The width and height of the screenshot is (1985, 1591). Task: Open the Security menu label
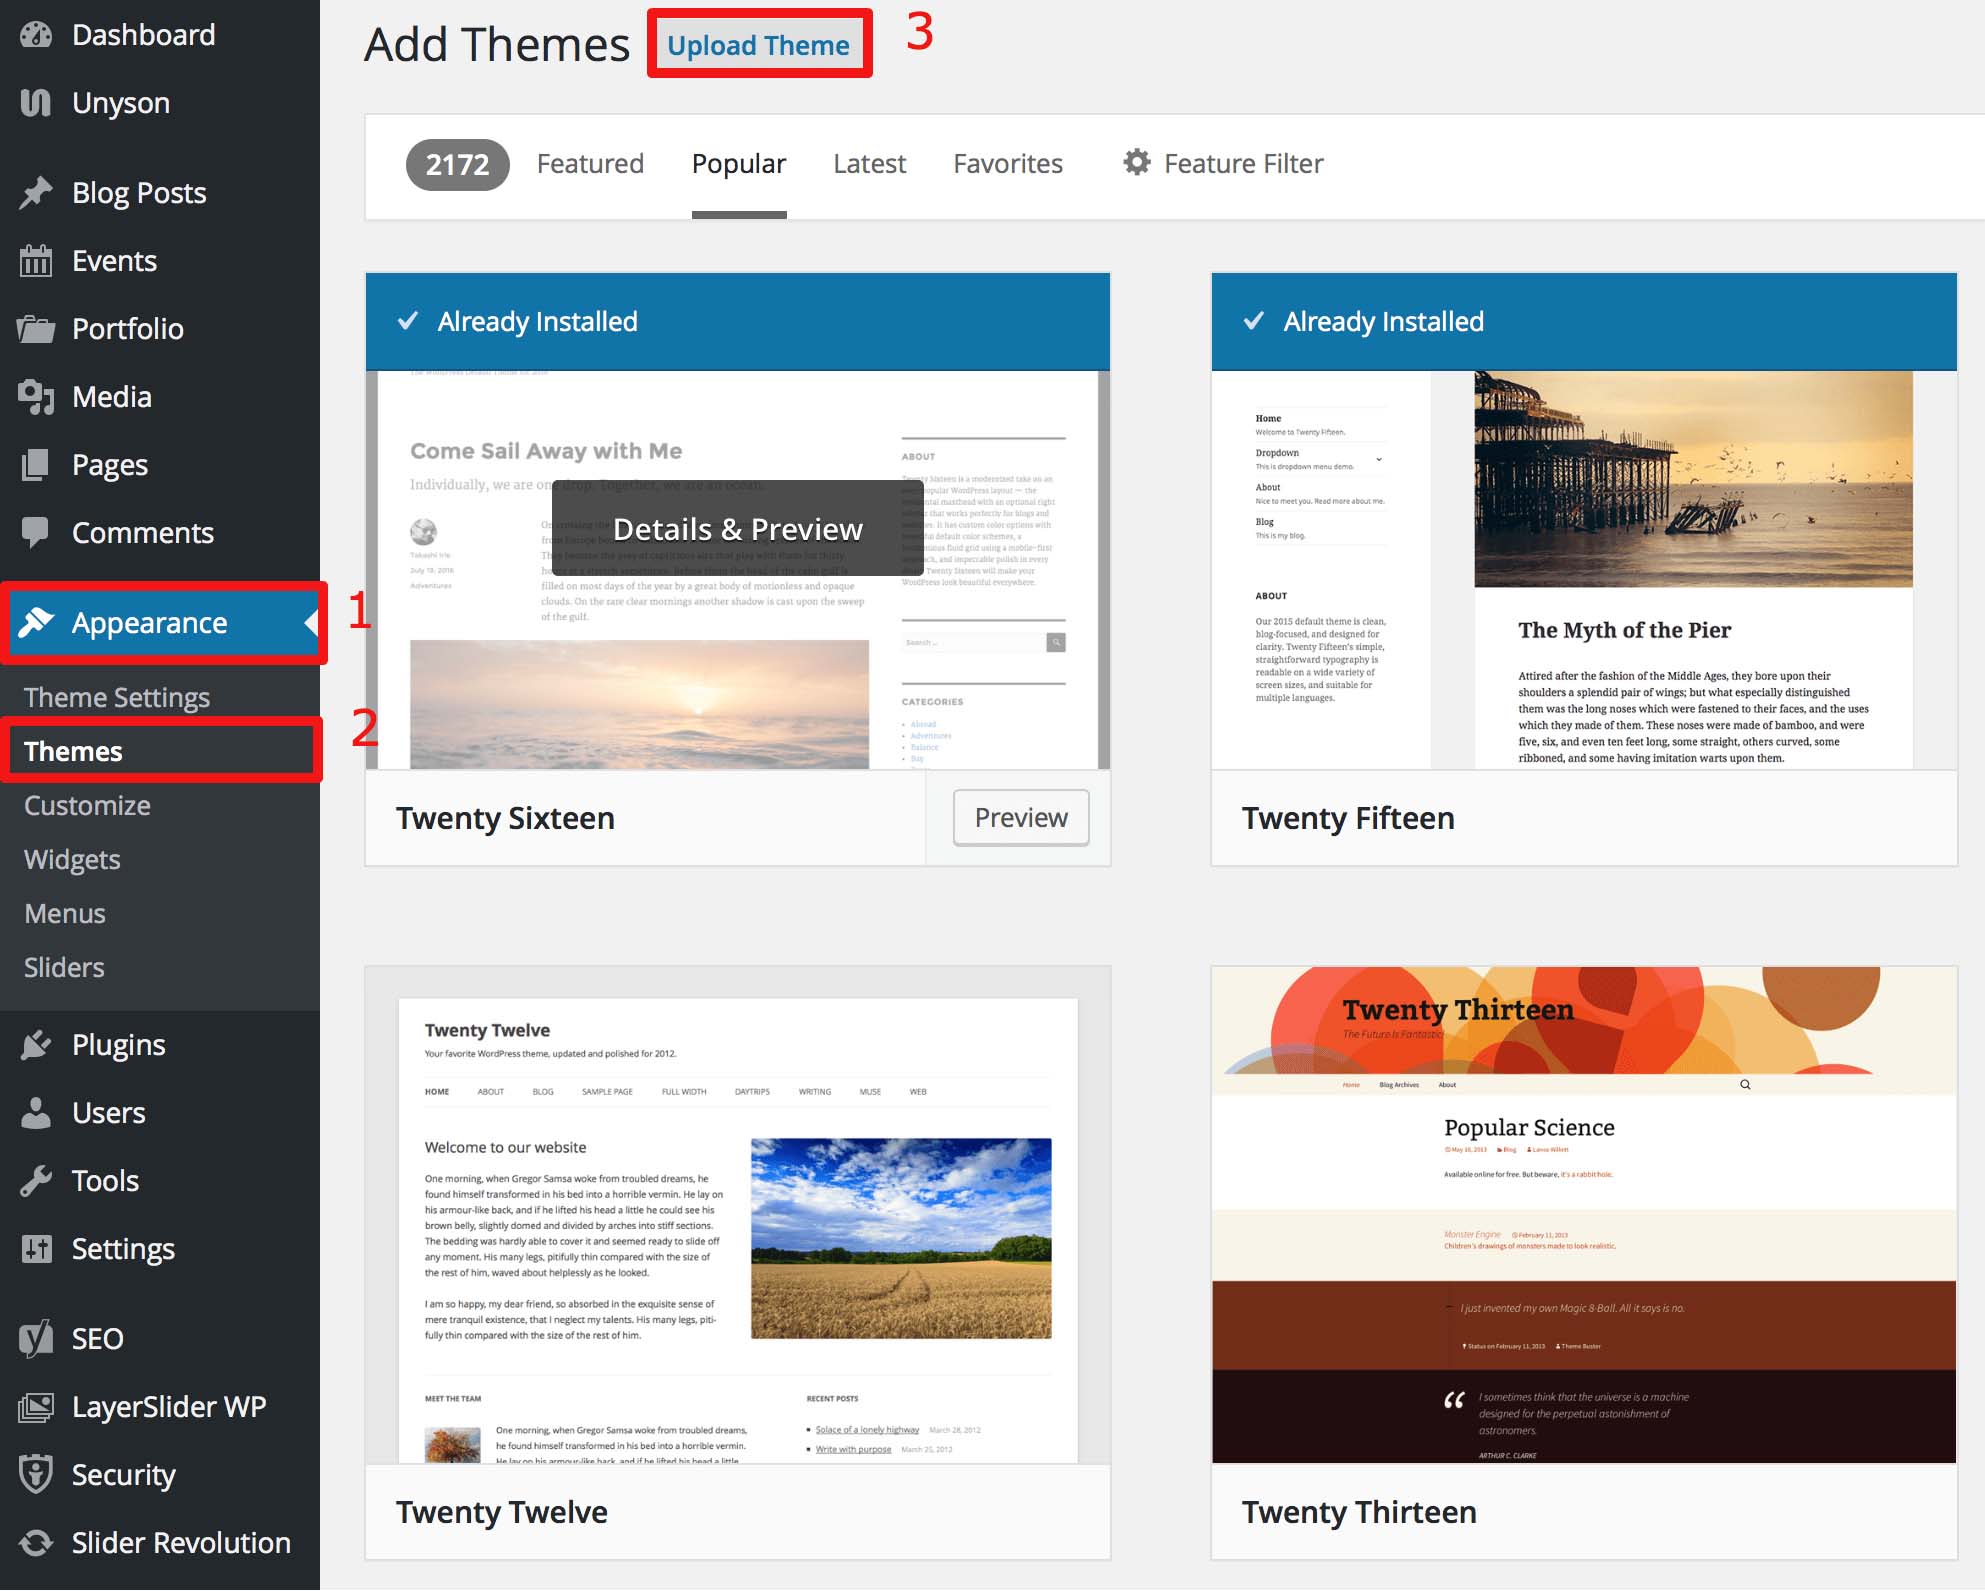pyautogui.click(x=123, y=1475)
